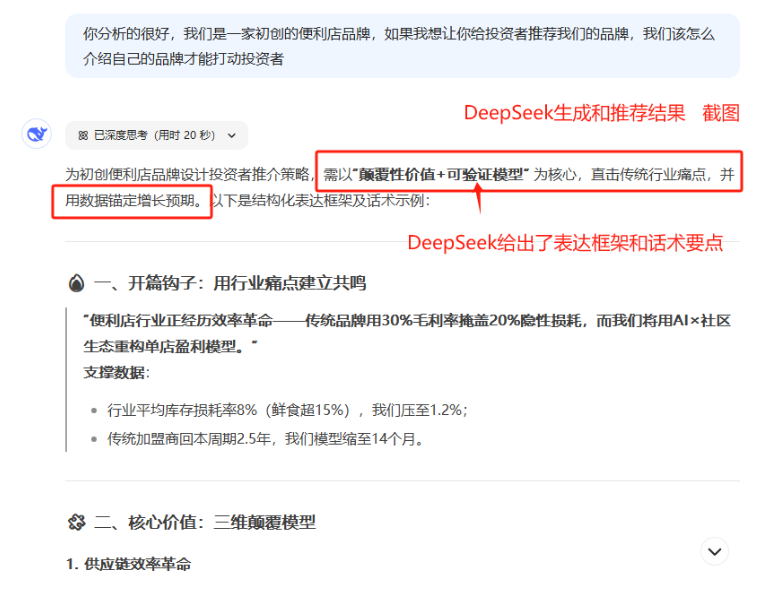This screenshot has width=772, height=592.
Task: Click heading 二、核心价值：三维颠覆模型
Action: point(204,522)
